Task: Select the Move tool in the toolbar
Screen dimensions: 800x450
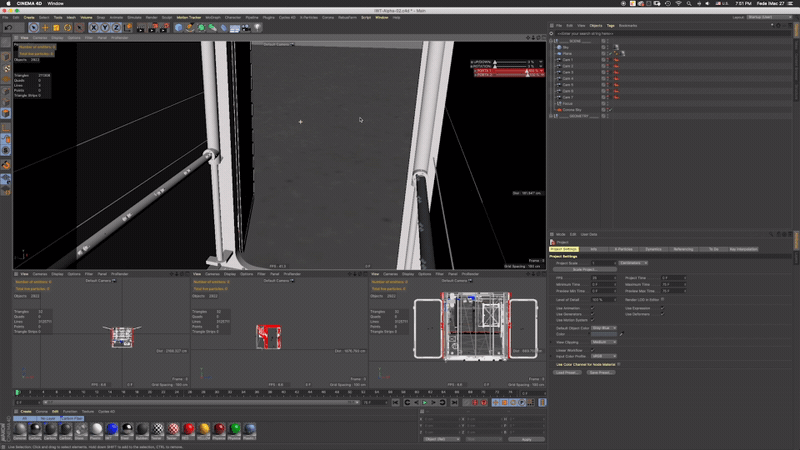Action: coord(43,27)
